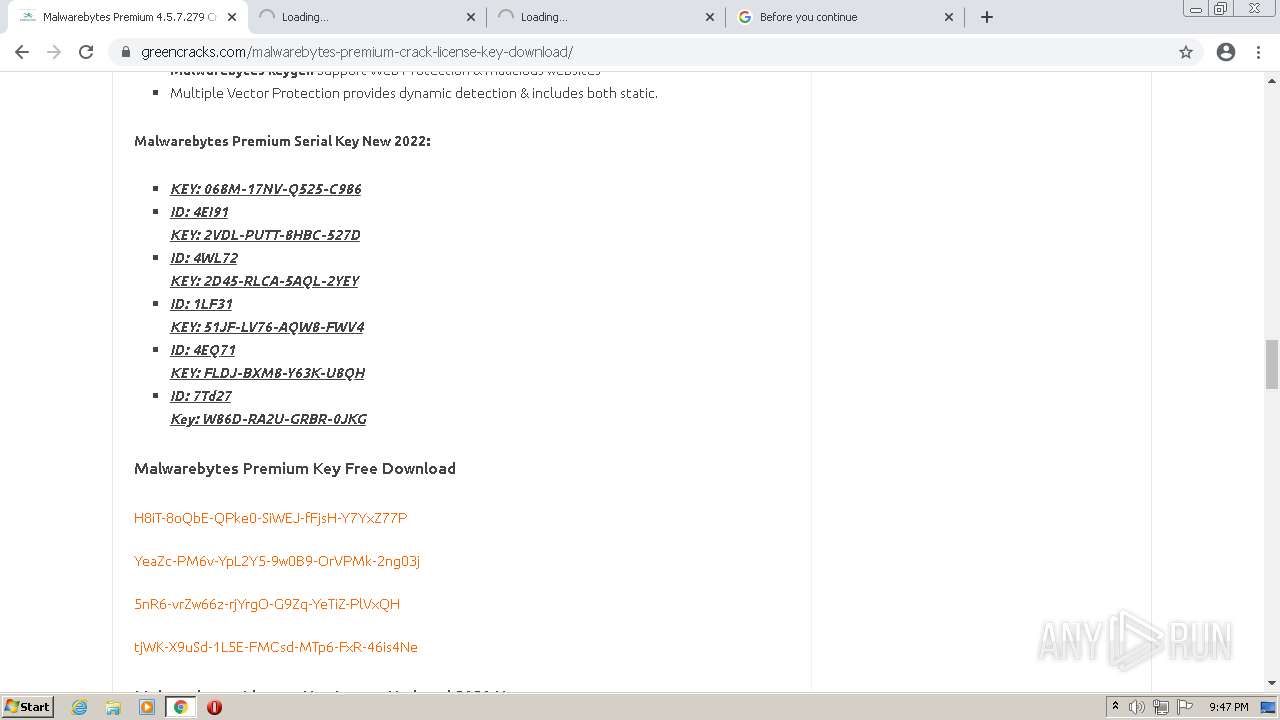Open the media player taskbar icon
Image resolution: width=1280 pixels, height=720 pixels.
[147, 707]
